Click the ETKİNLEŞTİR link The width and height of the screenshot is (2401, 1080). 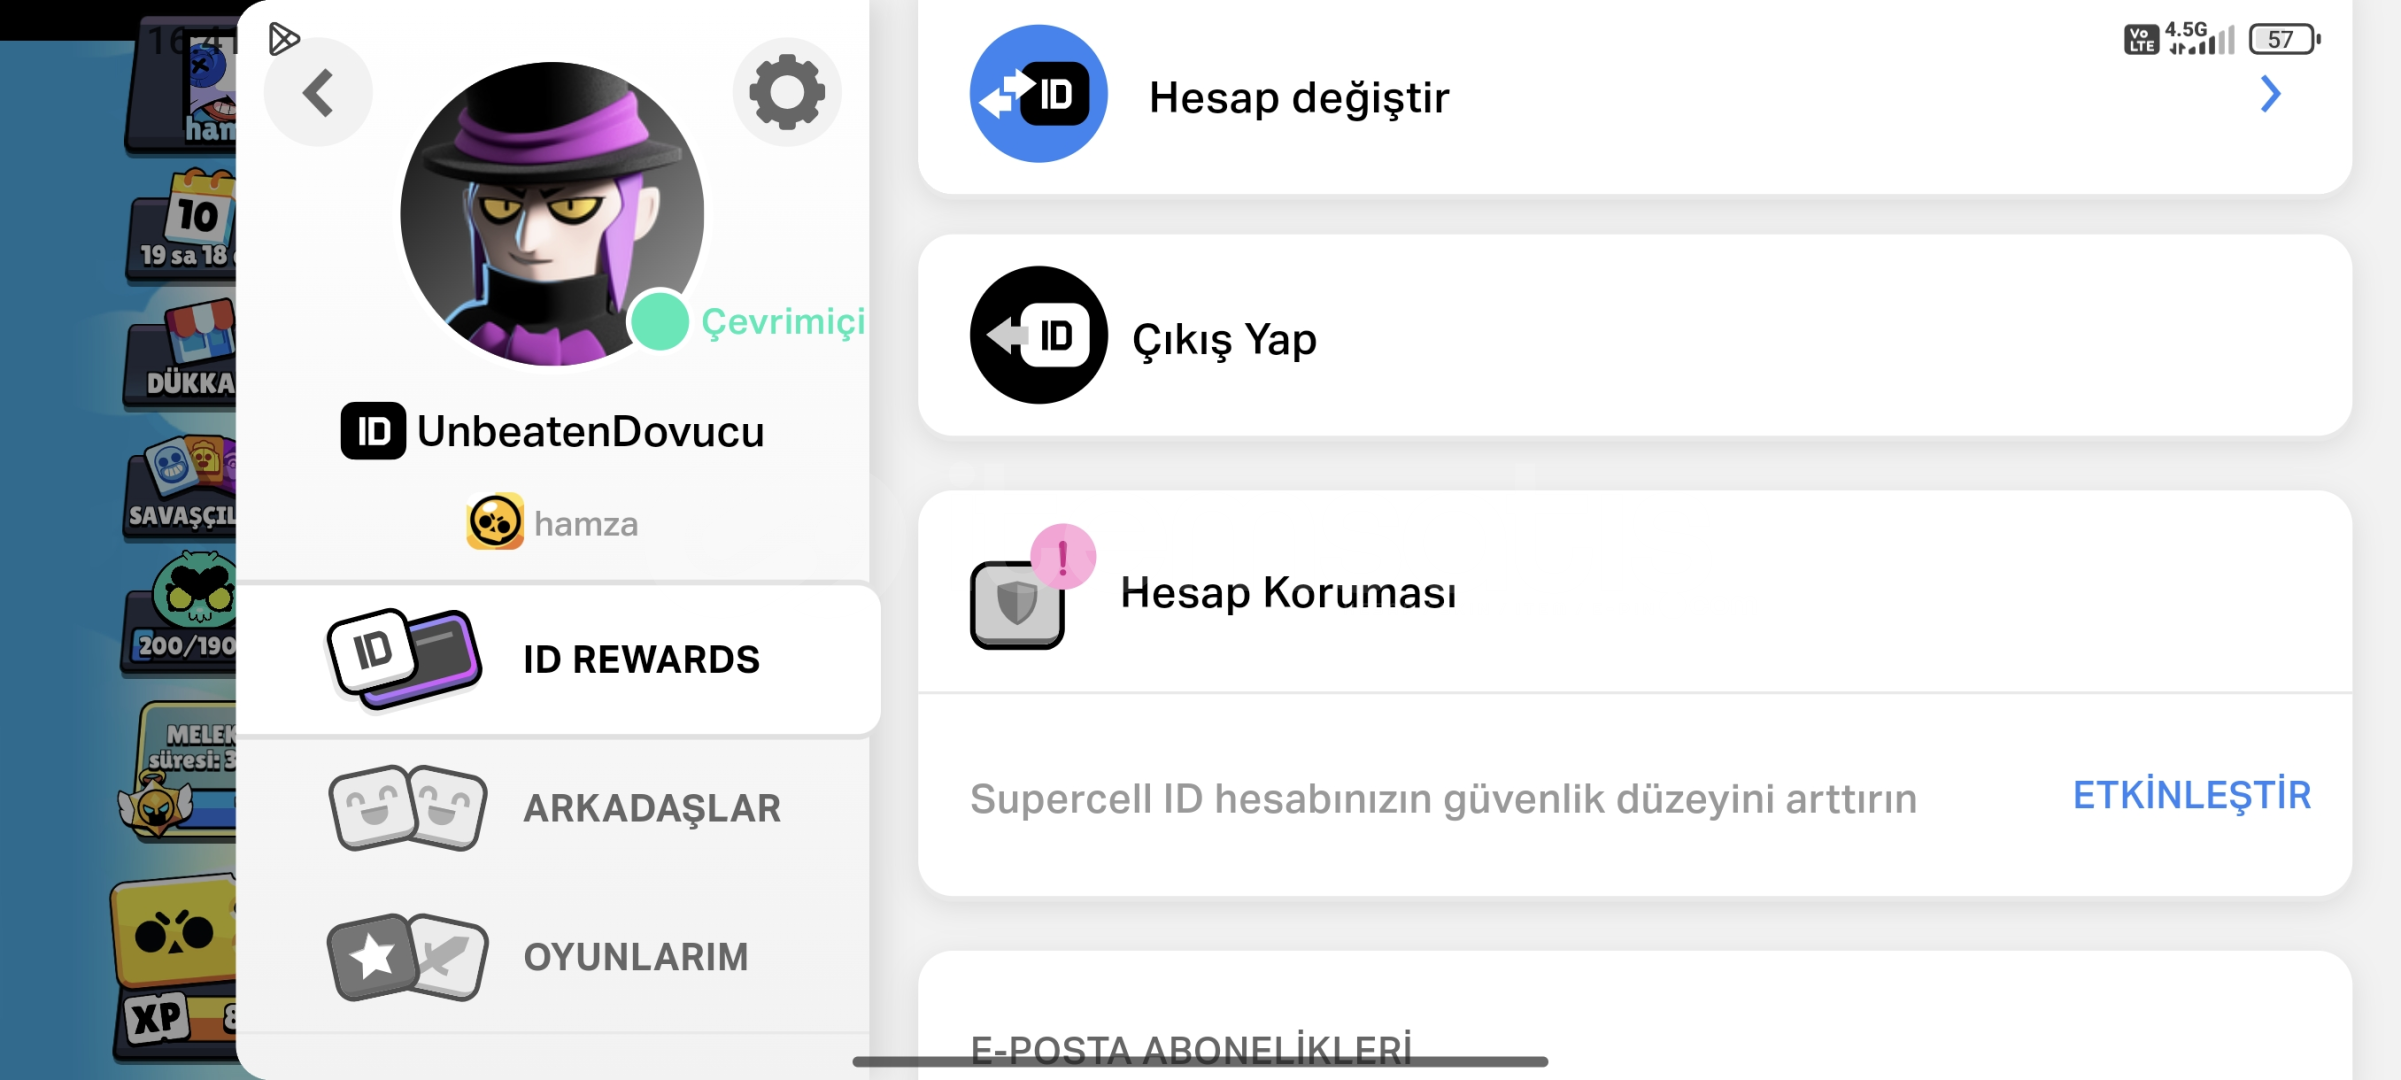pyautogui.click(x=2192, y=795)
